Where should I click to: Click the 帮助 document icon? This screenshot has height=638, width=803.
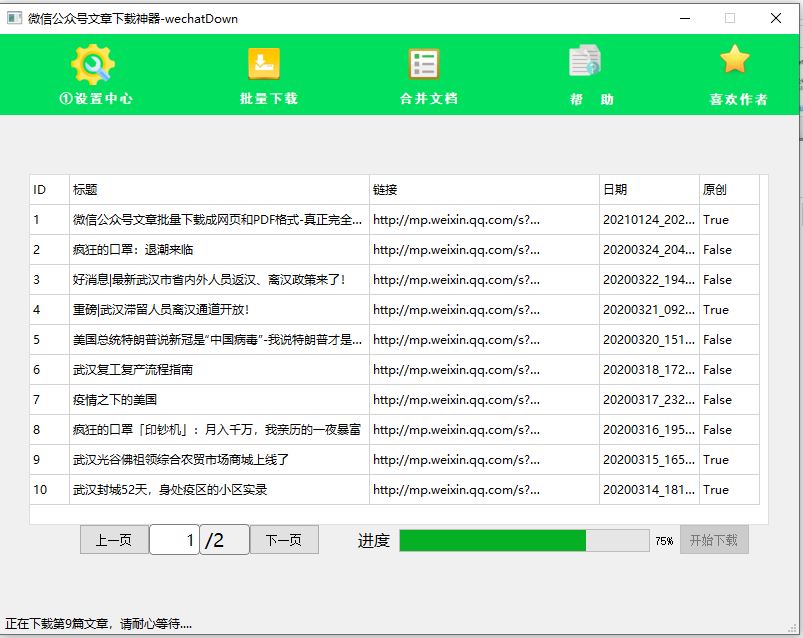[x=585, y=60]
